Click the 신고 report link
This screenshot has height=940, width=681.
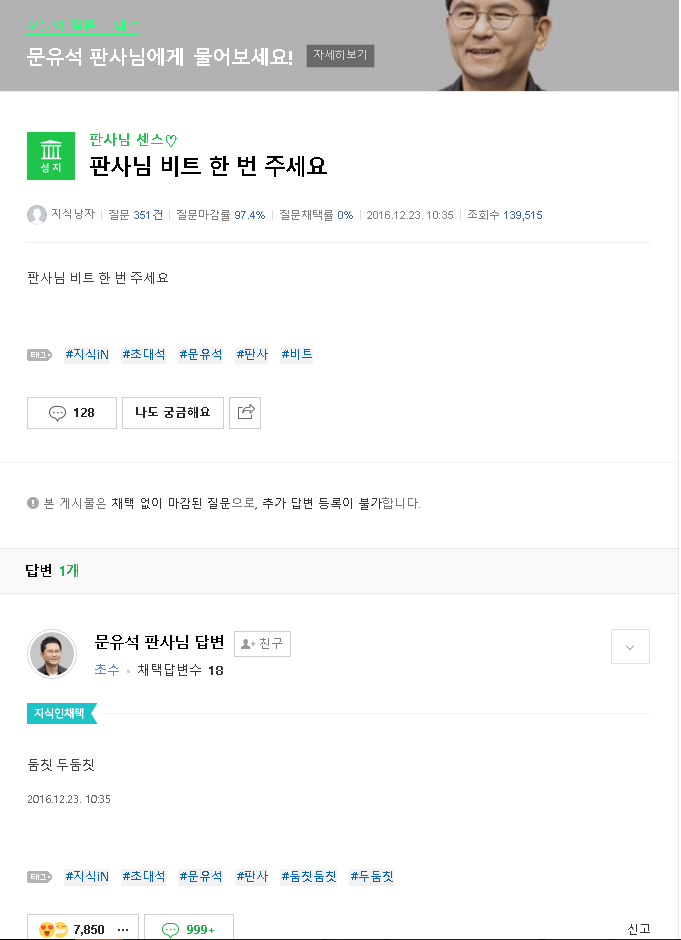(x=638, y=929)
